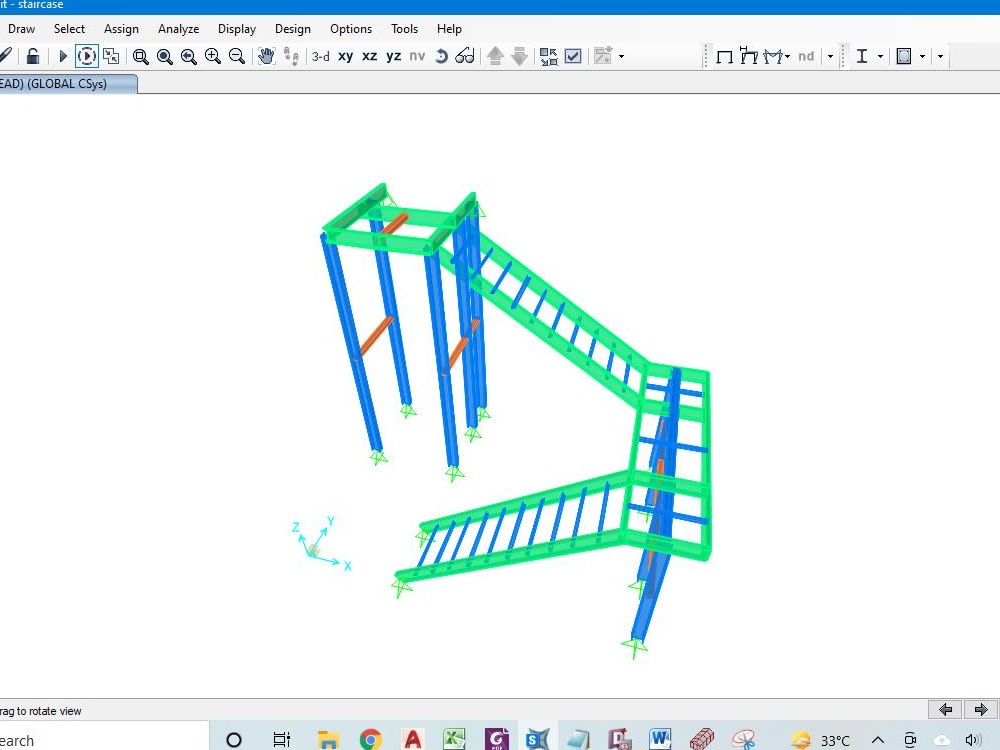Start the Dynamic Rotate tool
This screenshot has height=750, width=1000.
87,56
